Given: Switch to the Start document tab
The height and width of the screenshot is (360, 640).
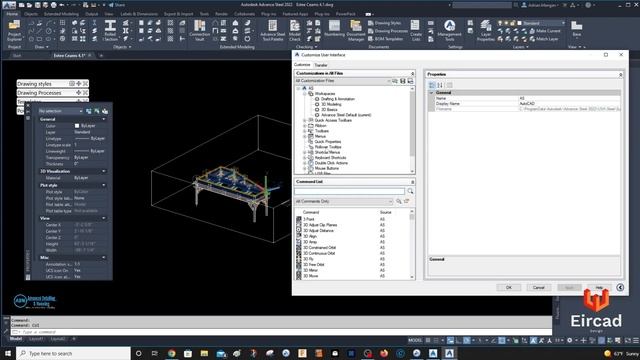Looking at the screenshot, I should pyautogui.click(x=17, y=56).
